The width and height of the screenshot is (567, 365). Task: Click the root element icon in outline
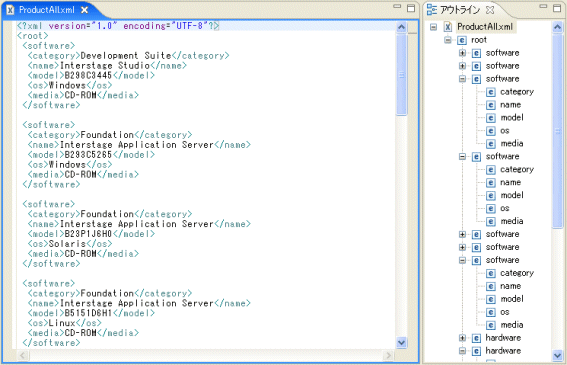click(462, 40)
